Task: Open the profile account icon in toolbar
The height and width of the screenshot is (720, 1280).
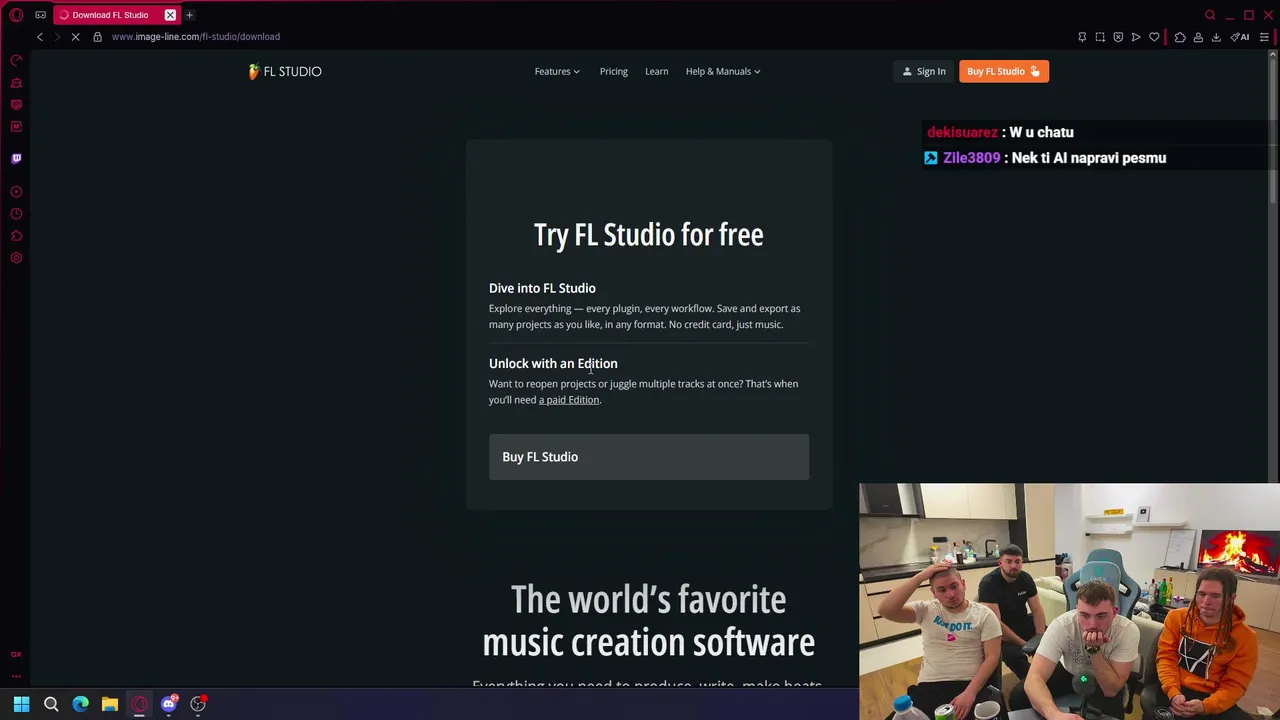Action: (x=1198, y=37)
